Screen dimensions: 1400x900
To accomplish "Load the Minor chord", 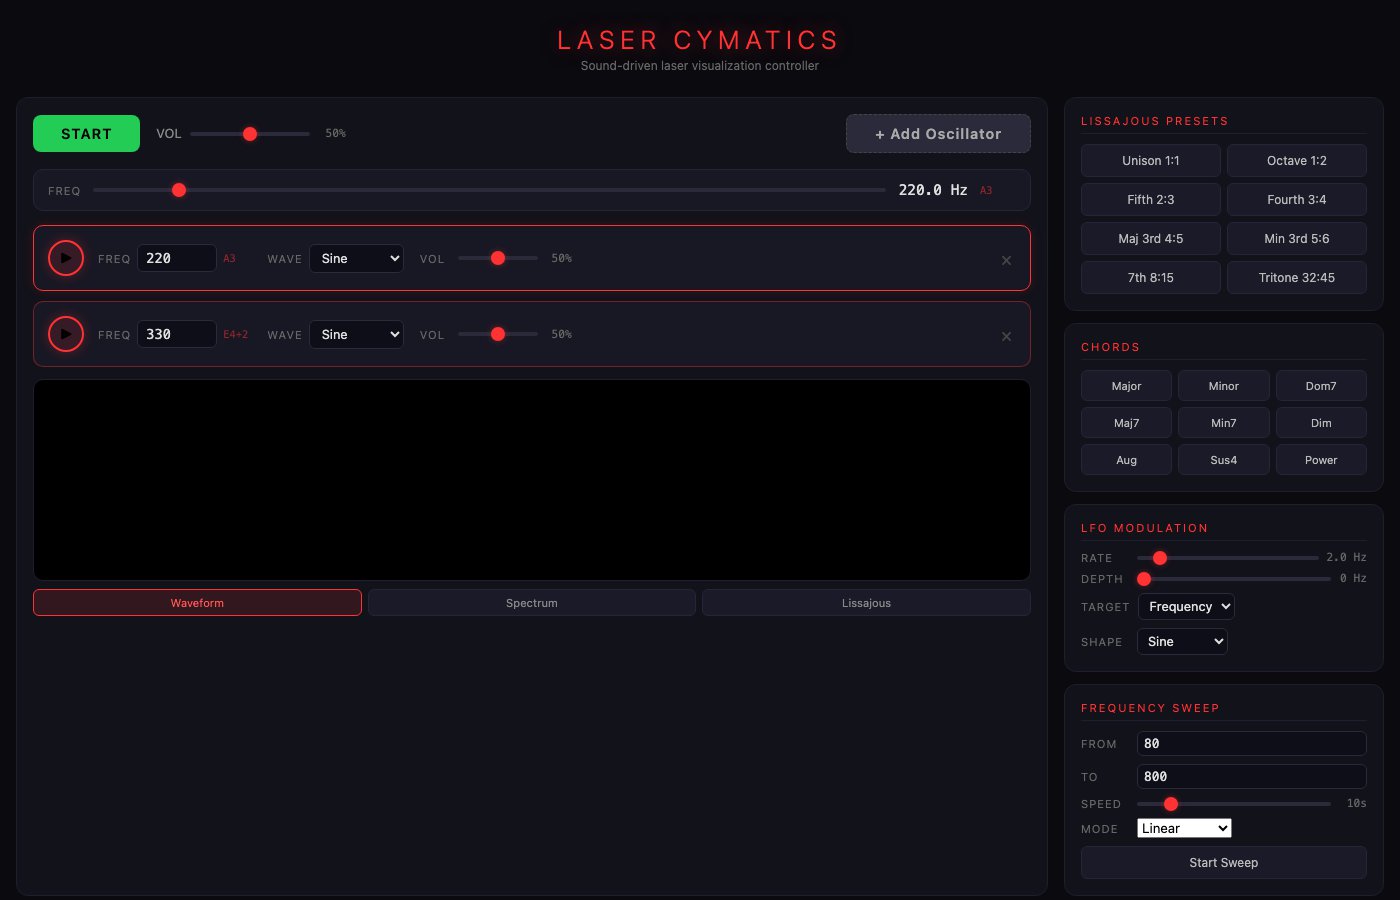I will pyautogui.click(x=1224, y=386).
